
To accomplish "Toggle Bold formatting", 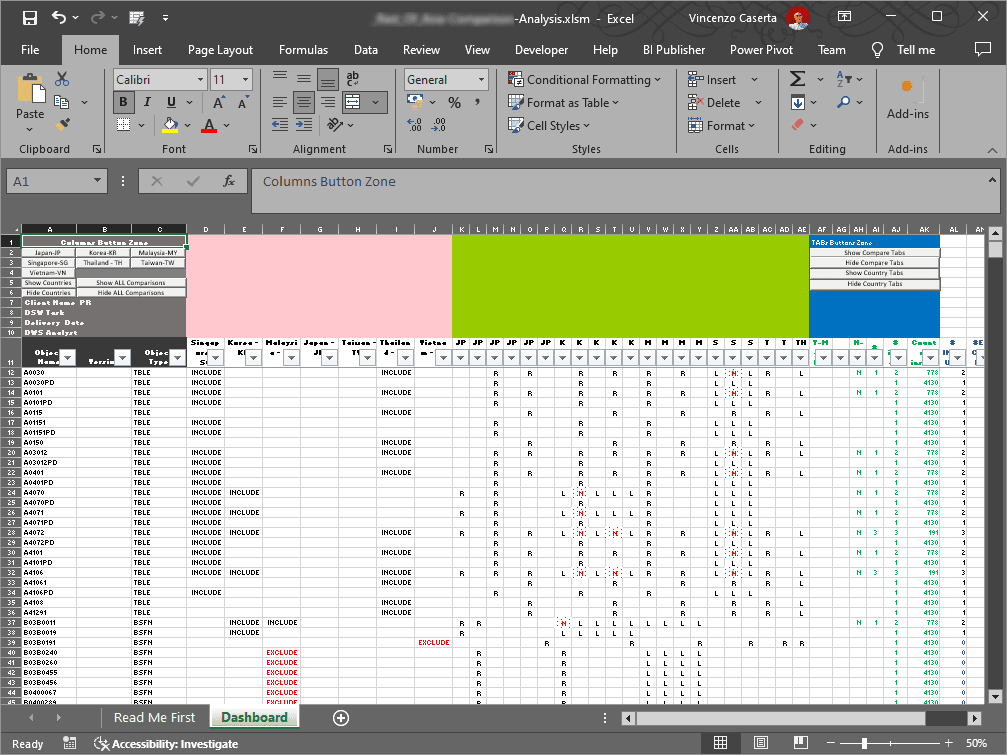I will (123, 102).
